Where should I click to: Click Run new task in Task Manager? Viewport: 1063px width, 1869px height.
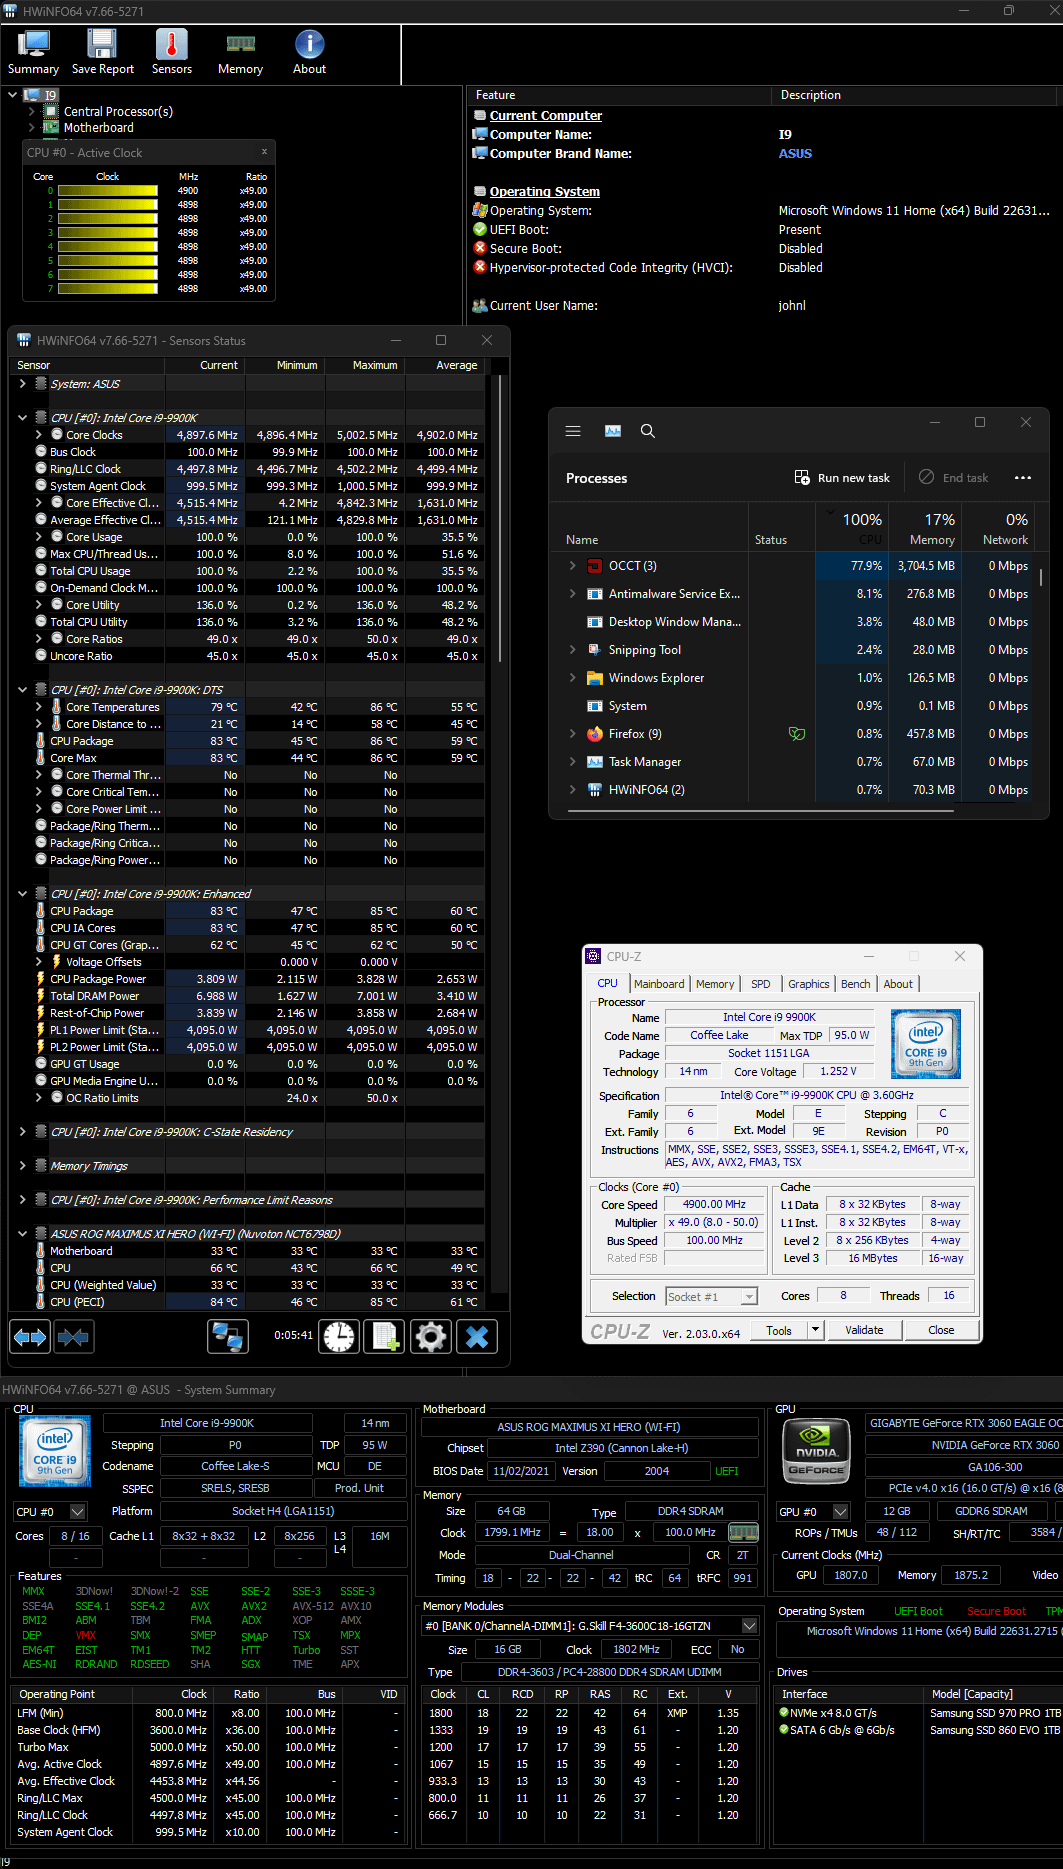point(842,478)
